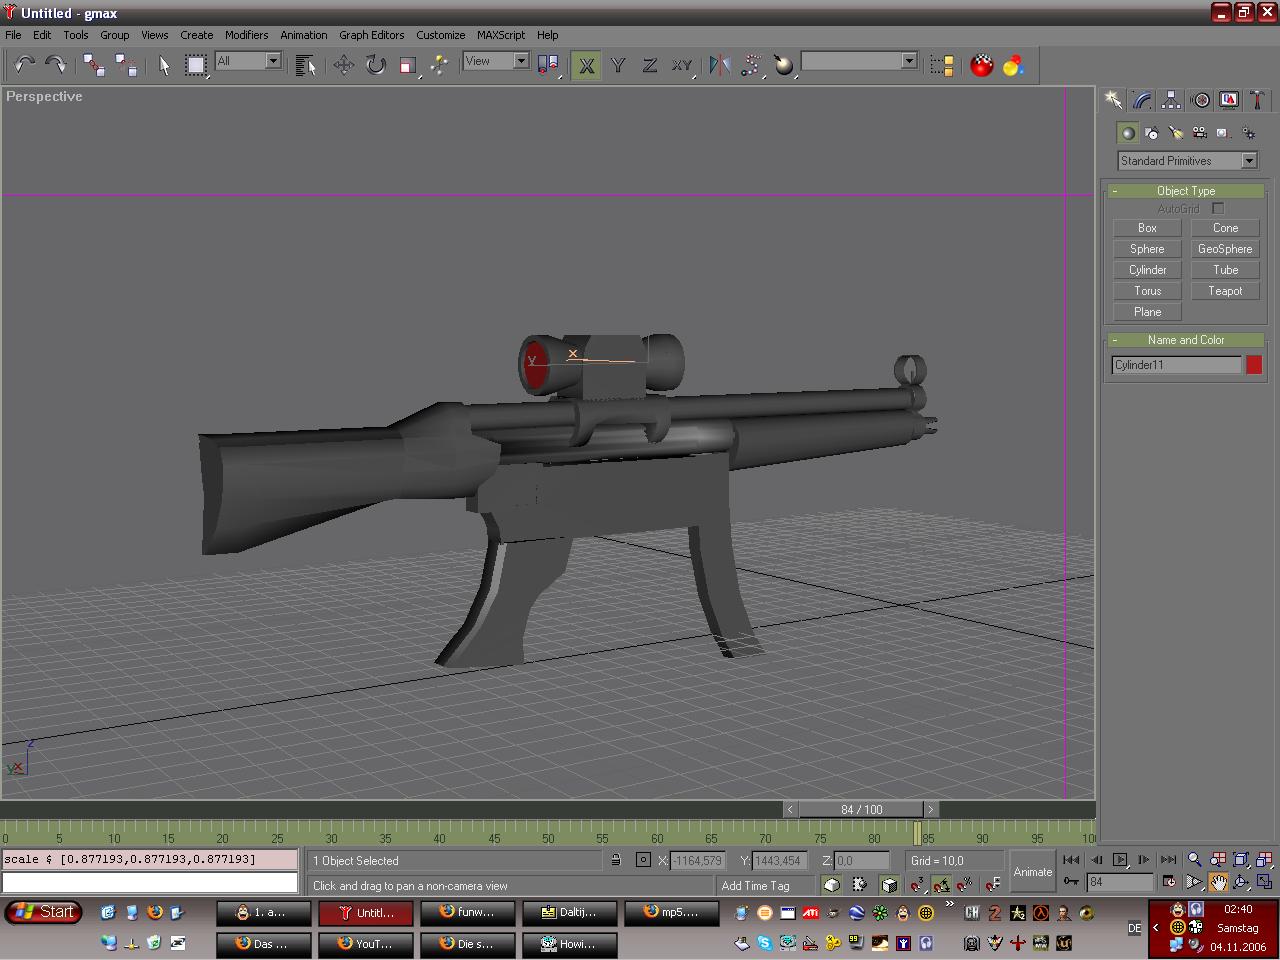Screen dimensions: 1280x960
Task: Pick the rectangular Selection Region tool
Action: click(196, 65)
